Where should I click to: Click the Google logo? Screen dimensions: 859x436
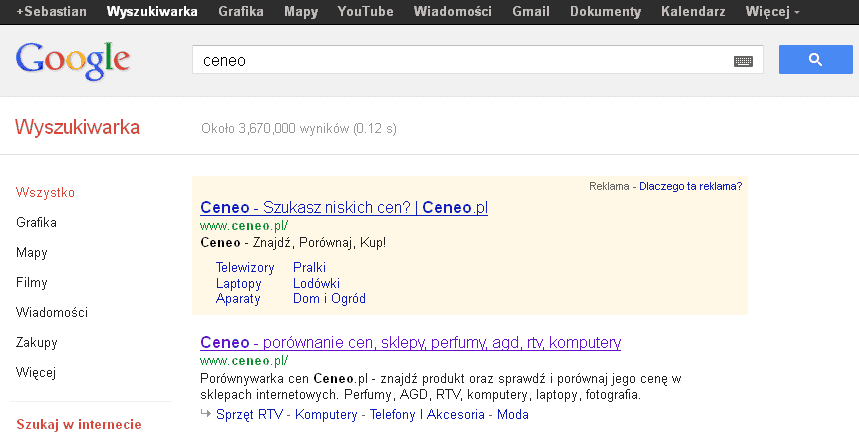[x=73, y=60]
